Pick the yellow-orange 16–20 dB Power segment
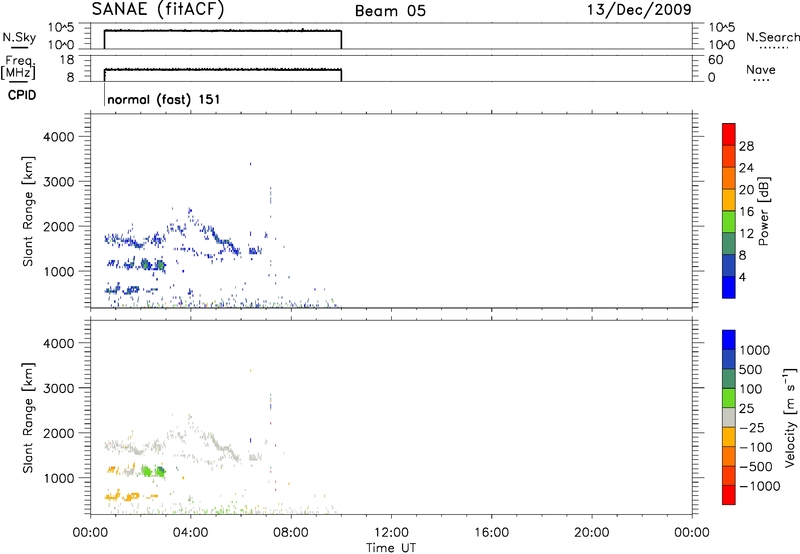Image resolution: width=800 pixels, height=554 pixels. [x=729, y=199]
